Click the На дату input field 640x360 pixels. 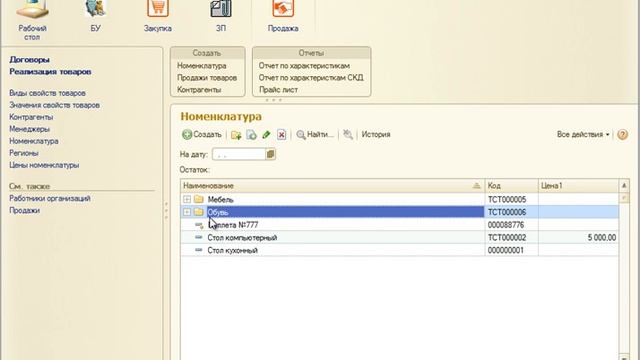tap(239, 154)
